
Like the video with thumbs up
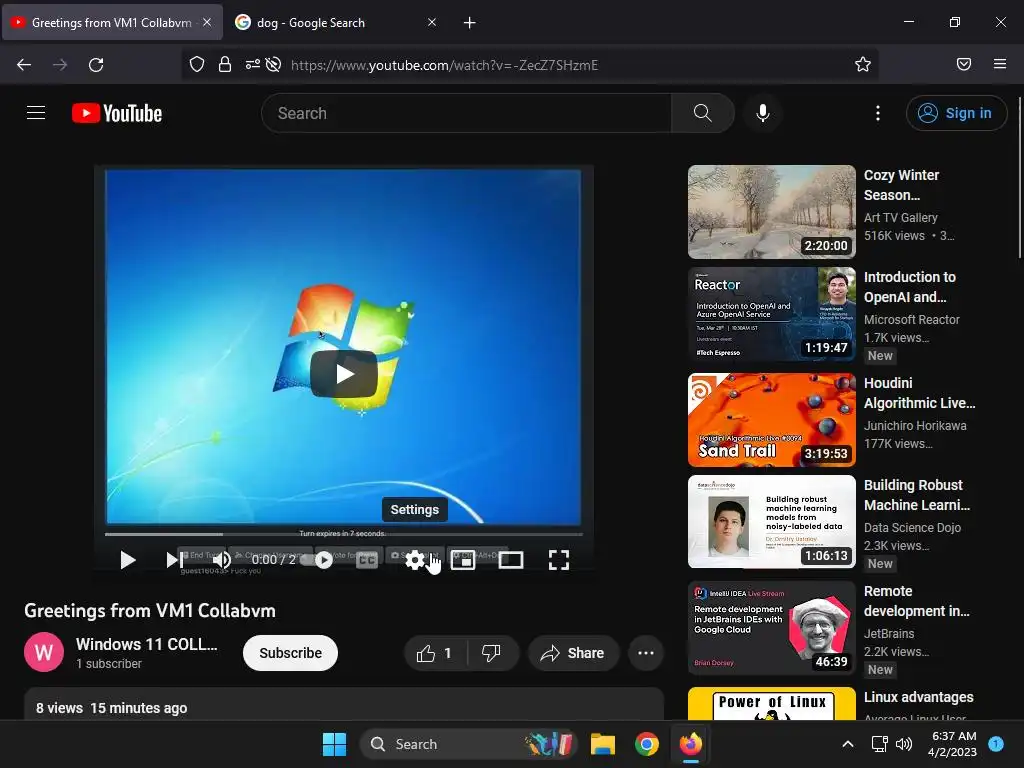click(434, 652)
